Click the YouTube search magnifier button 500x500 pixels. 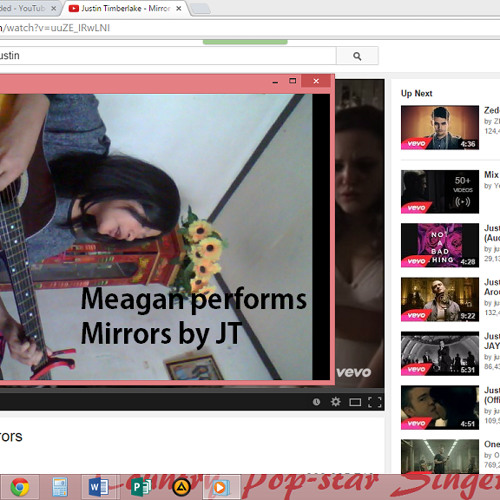click(357, 56)
